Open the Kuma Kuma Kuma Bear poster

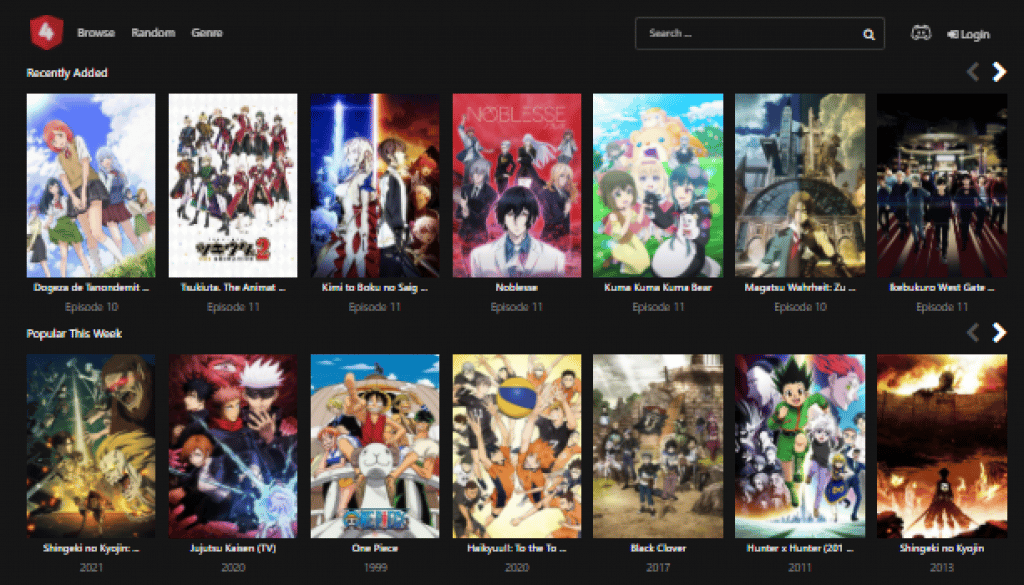coord(658,185)
